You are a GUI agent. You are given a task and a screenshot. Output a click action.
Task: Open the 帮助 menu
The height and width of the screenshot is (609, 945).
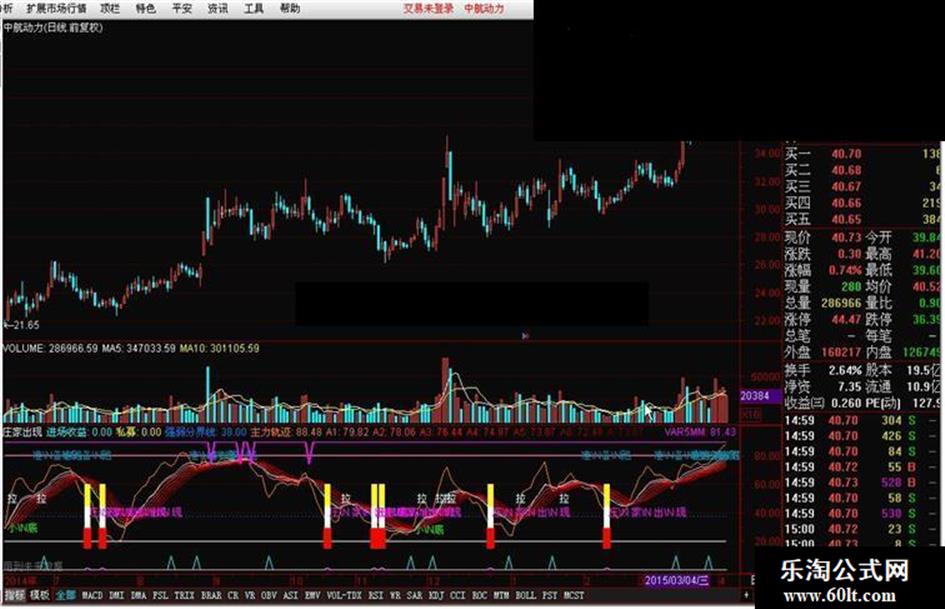pos(290,8)
